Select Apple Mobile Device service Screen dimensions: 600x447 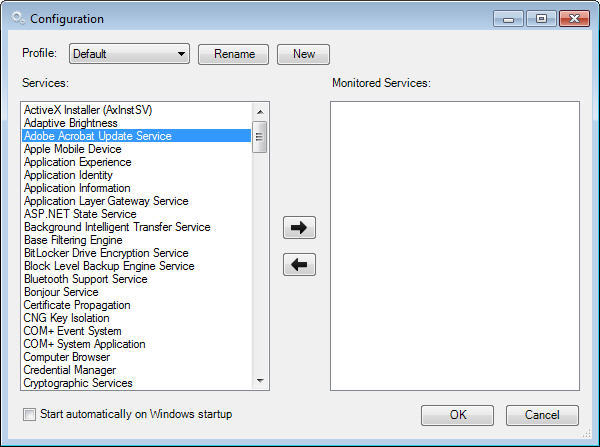pyautogui.click(x=136, y=149)
